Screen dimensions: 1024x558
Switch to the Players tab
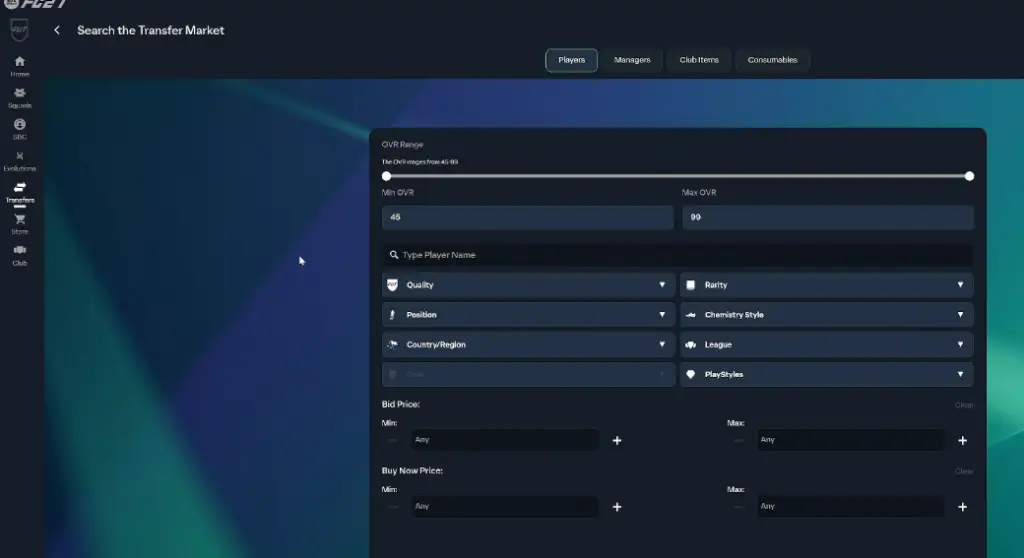(571, 60)
